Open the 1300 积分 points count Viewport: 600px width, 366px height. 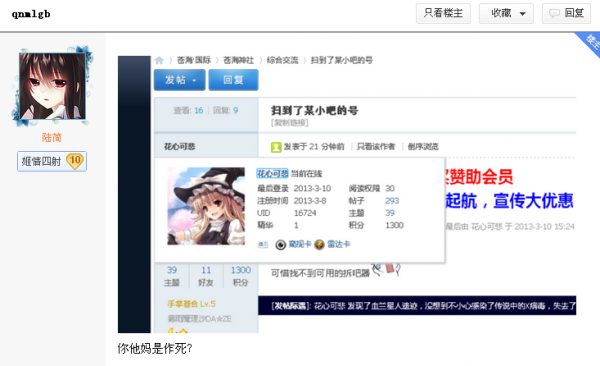[241, 276]
